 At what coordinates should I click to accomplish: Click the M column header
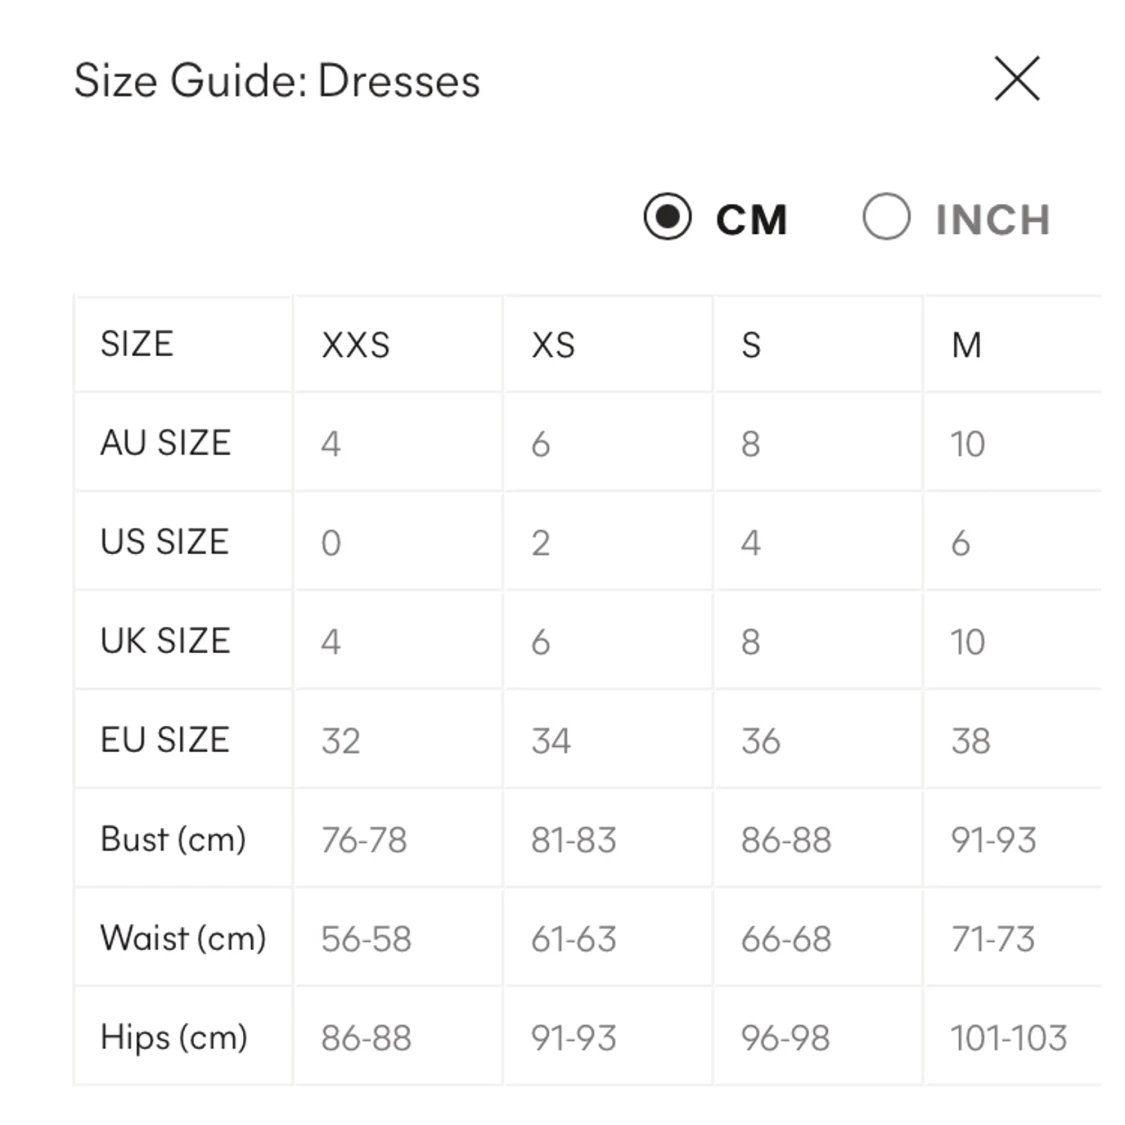click(x=966, y=345)
